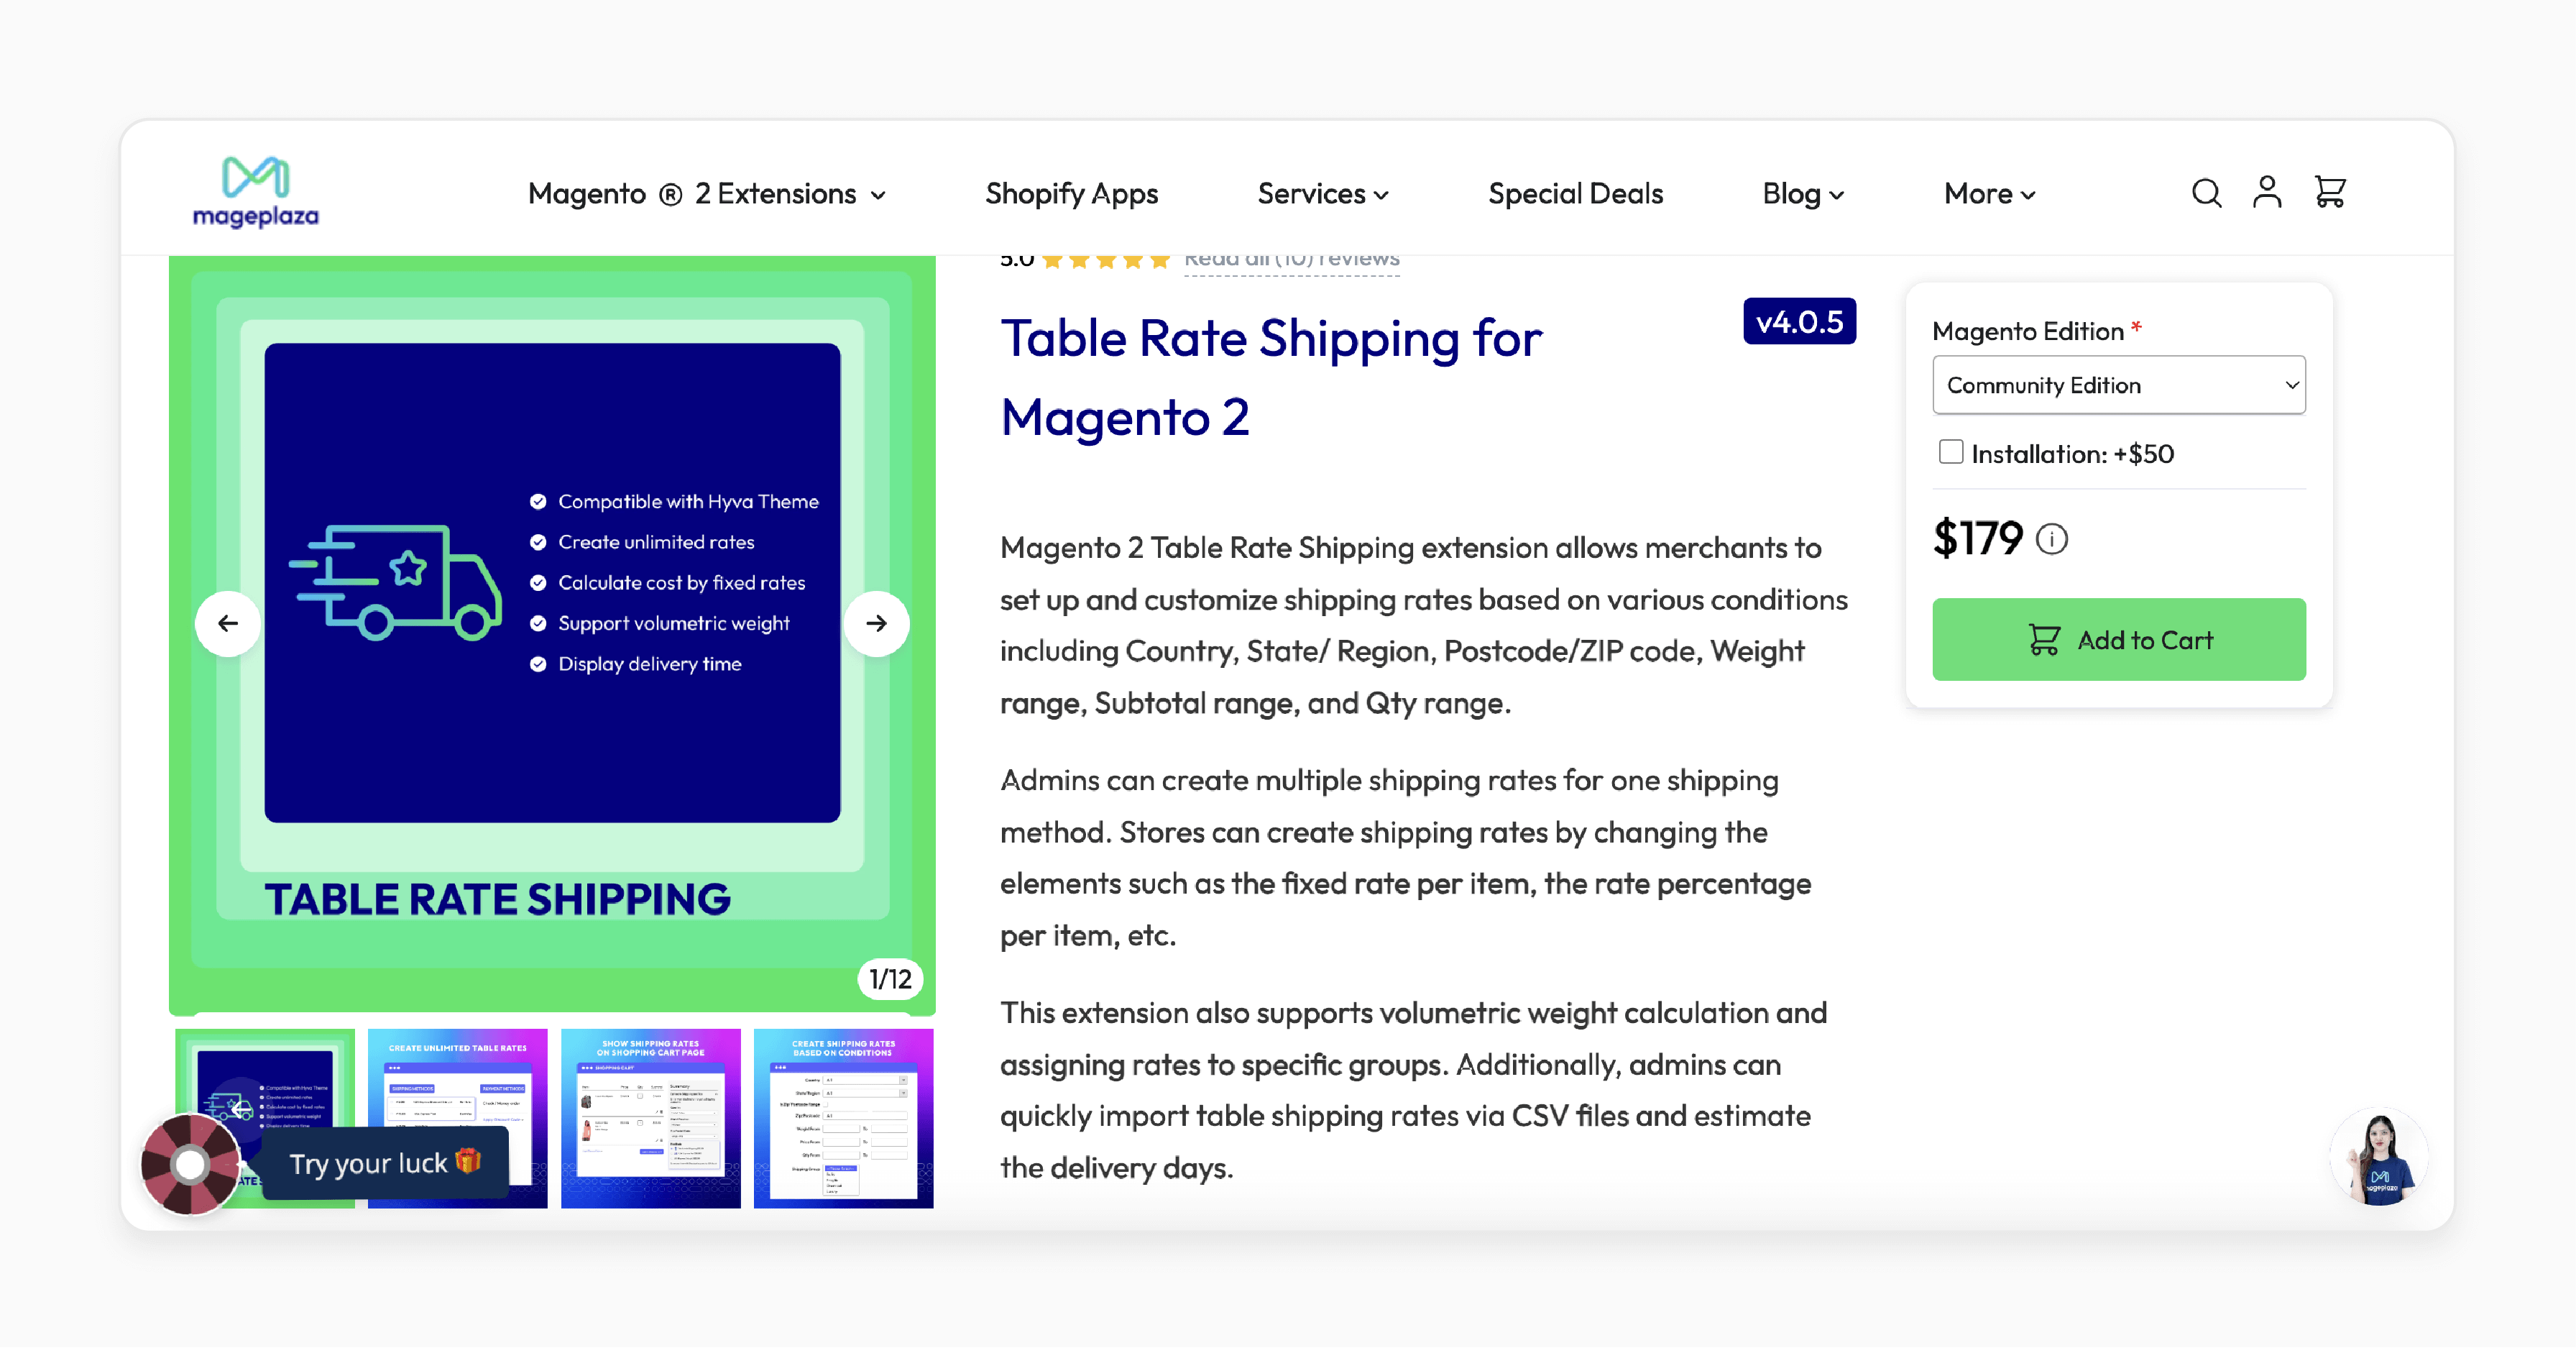Click the user account icon
Viewport: 2576px width, 1348px height.
click(2268, 191)
